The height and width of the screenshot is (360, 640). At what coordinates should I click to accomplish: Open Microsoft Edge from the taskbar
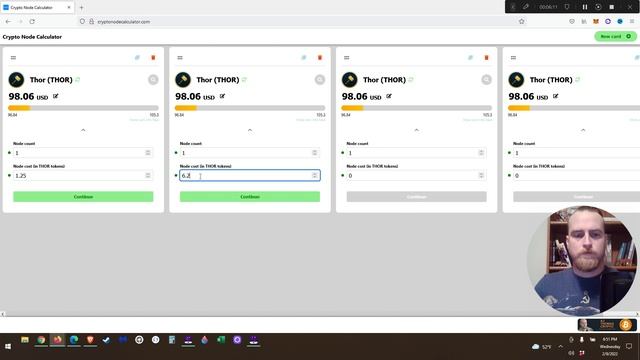pos(74,340)
